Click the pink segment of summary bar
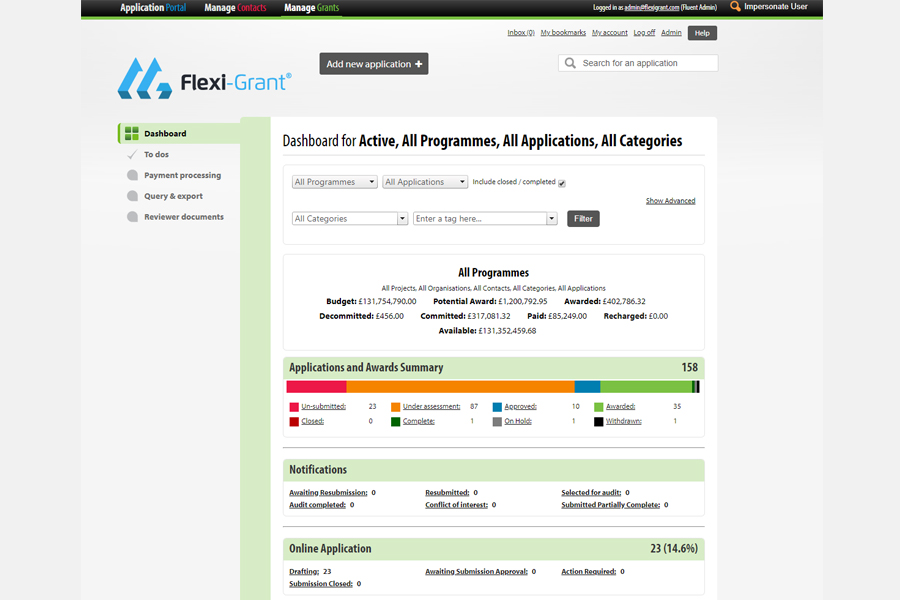 coord(316,387)
